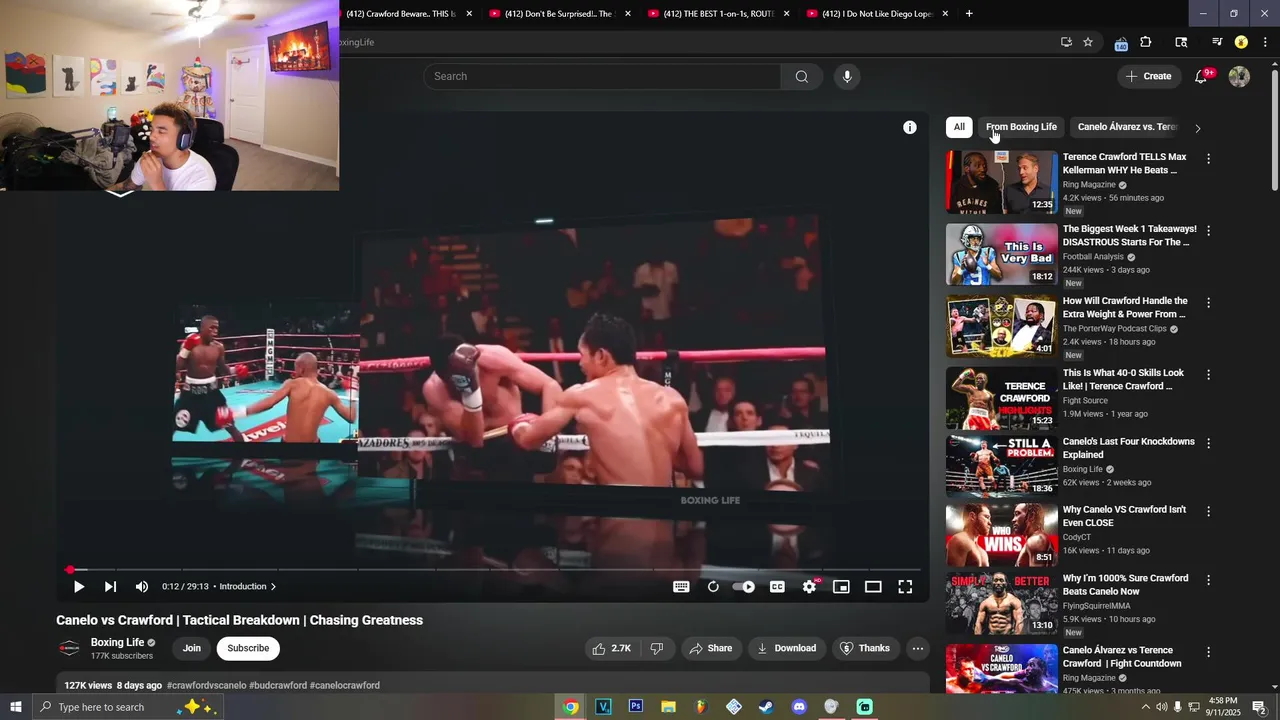Open Terence Crawford TELLS Max Kellerman thumbnail
Image resolution: width=1280 pixels, height=720 pixels.
pos(1001,182)
